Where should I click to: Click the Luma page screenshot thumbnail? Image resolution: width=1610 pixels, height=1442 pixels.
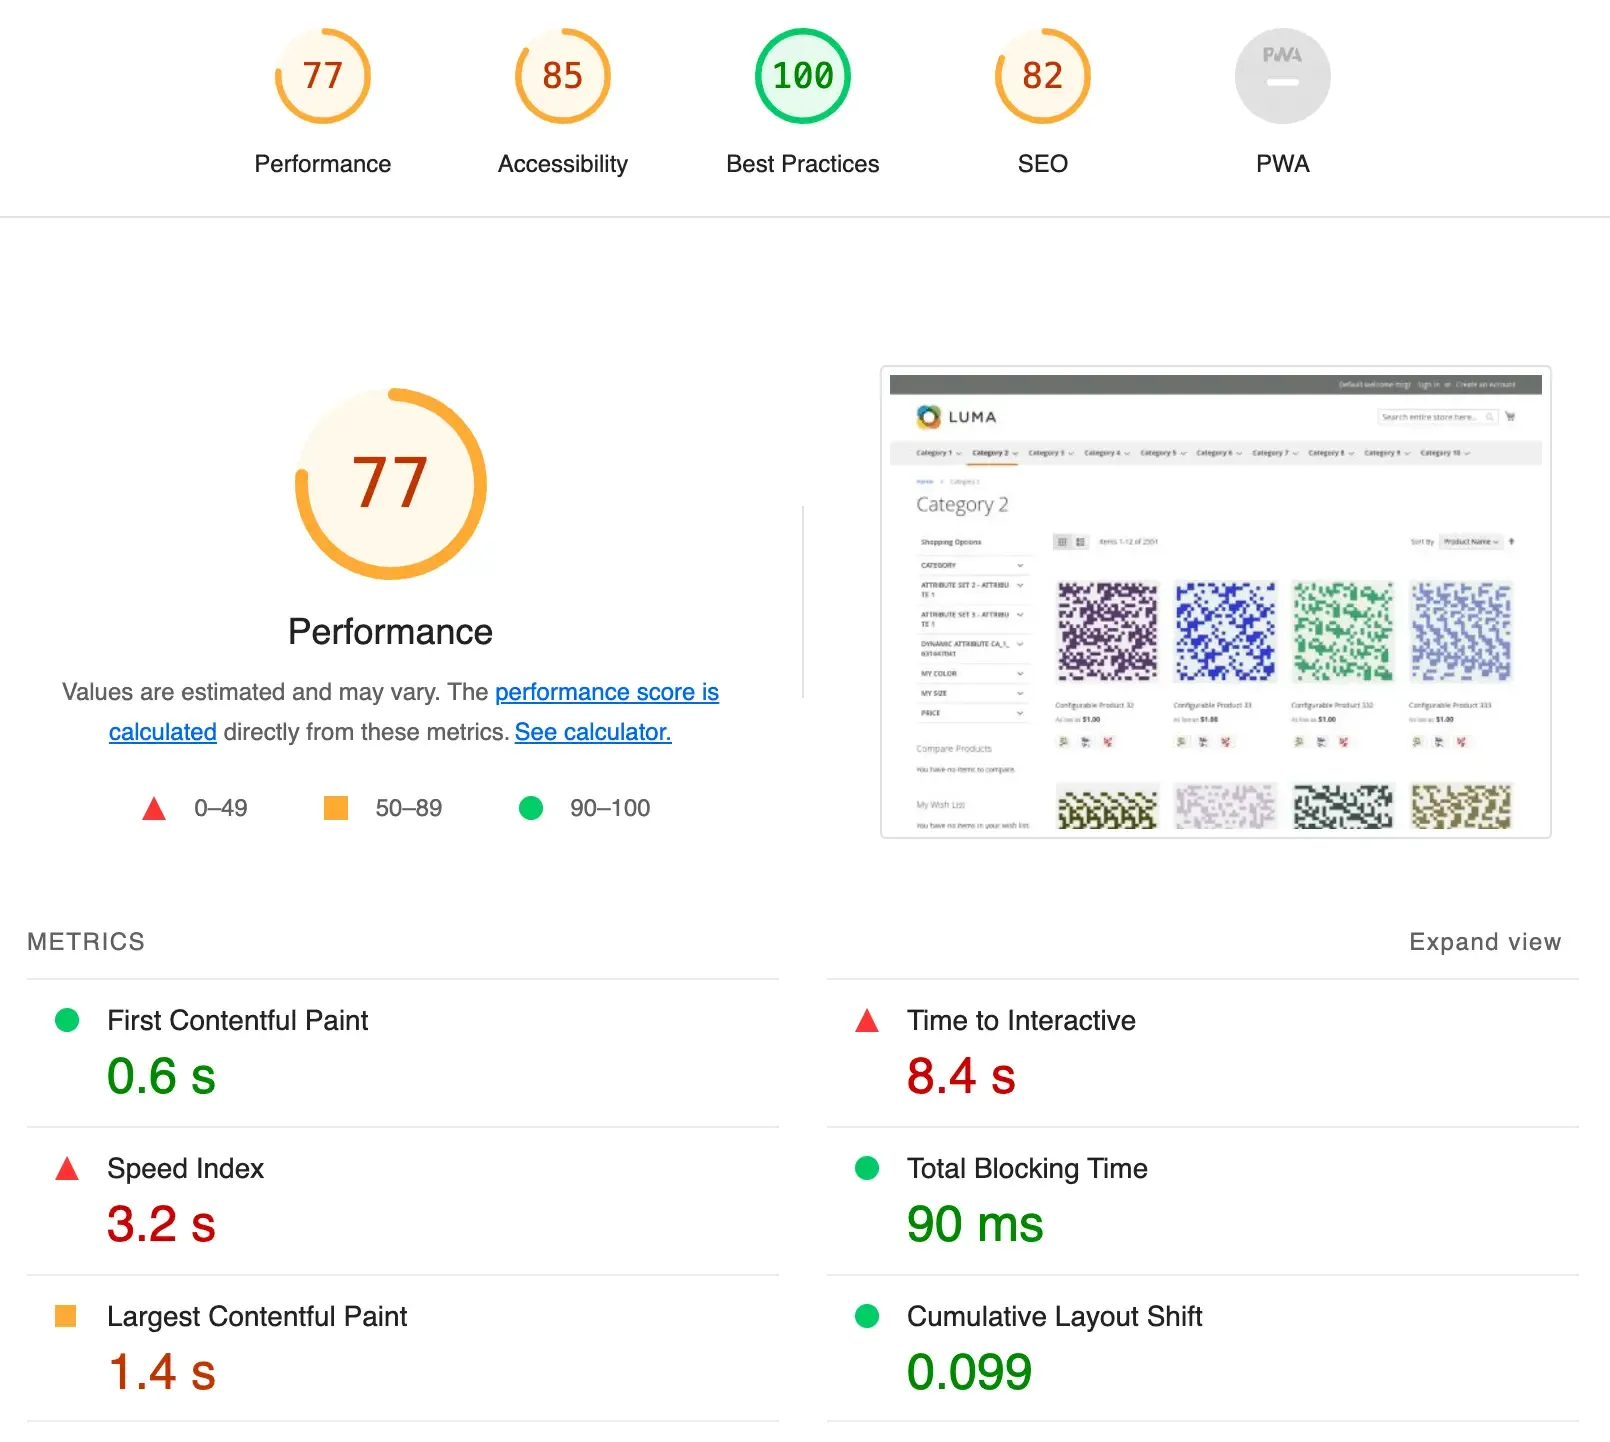pos(1215,602)
